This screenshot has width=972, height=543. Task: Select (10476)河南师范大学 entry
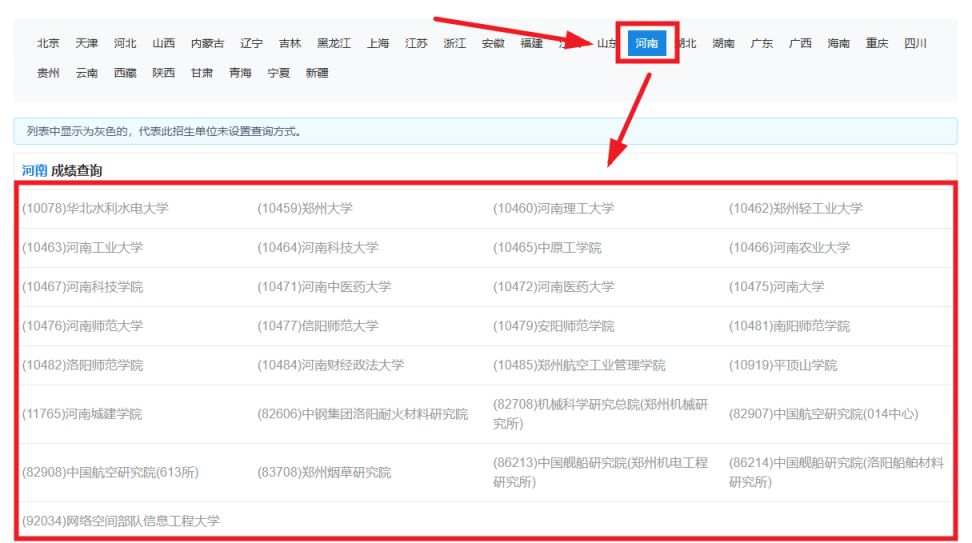[82, 325]
